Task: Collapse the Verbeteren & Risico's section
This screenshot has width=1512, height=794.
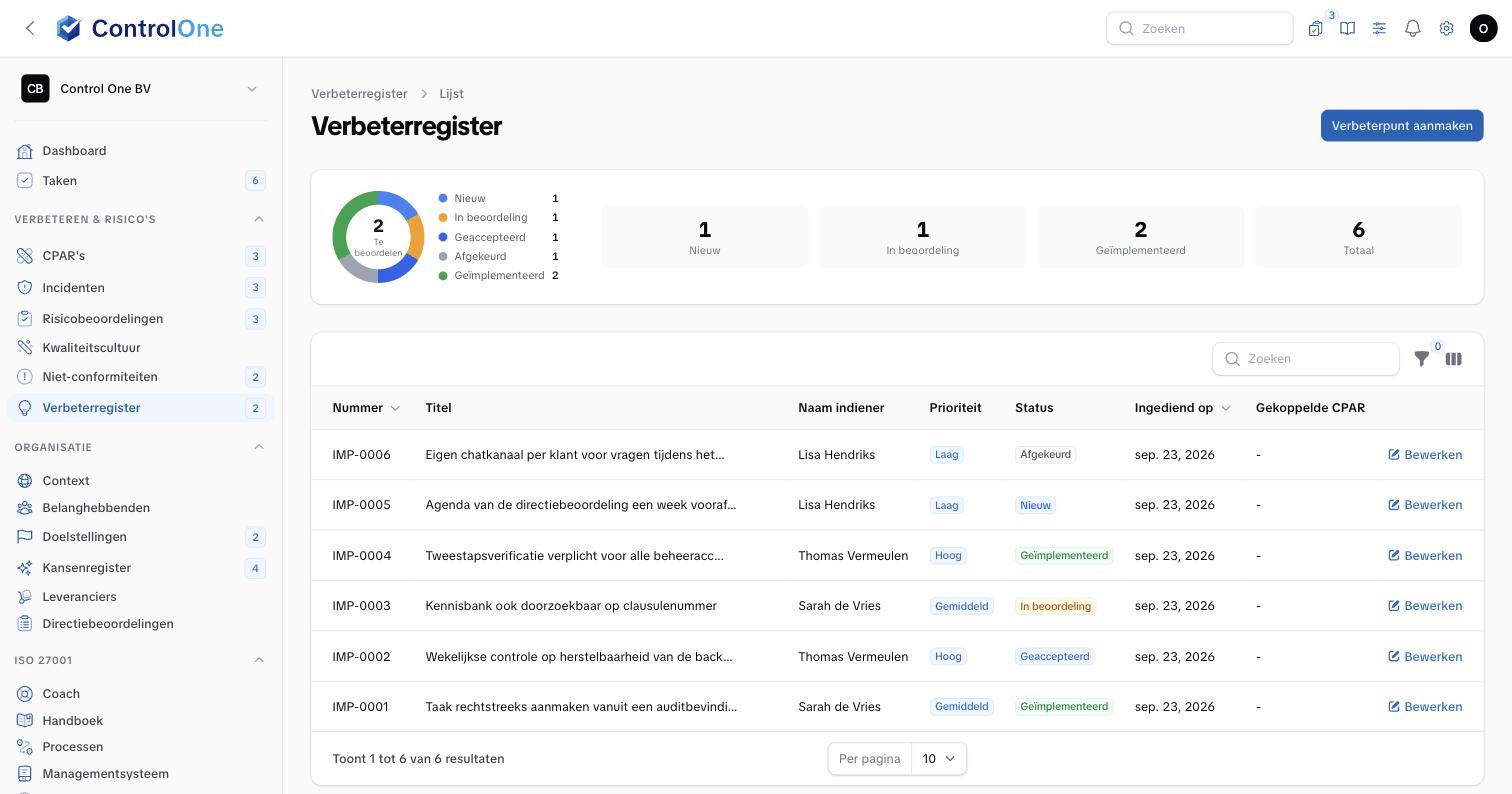Action: pyautogui.click(x=259, y=219)
